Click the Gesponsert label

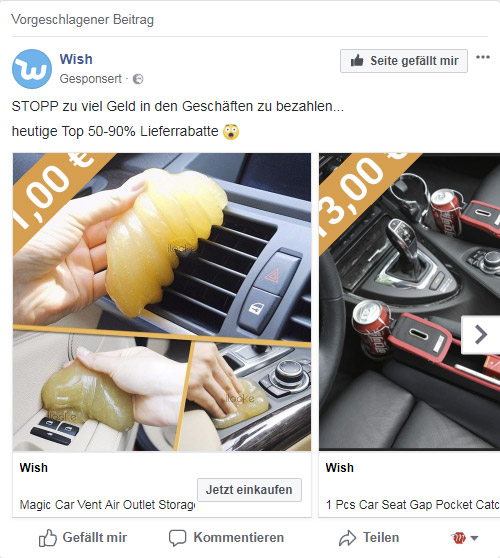click(90, 79)
